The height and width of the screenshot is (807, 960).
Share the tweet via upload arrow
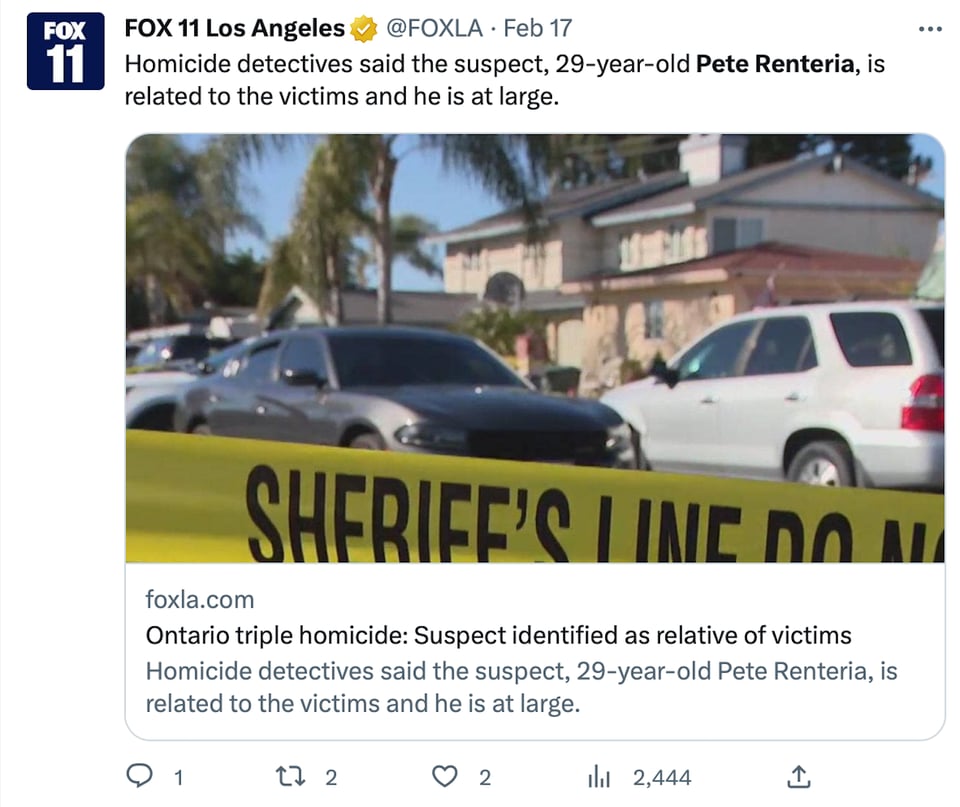[798, 776]
